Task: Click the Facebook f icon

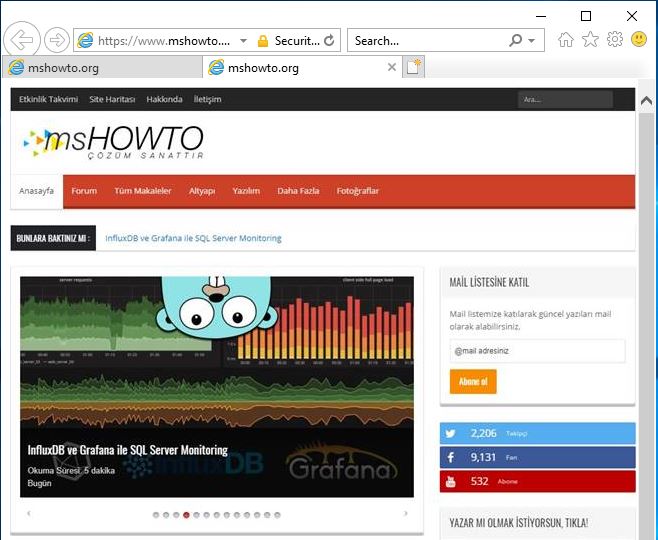Action: (450, 457)
